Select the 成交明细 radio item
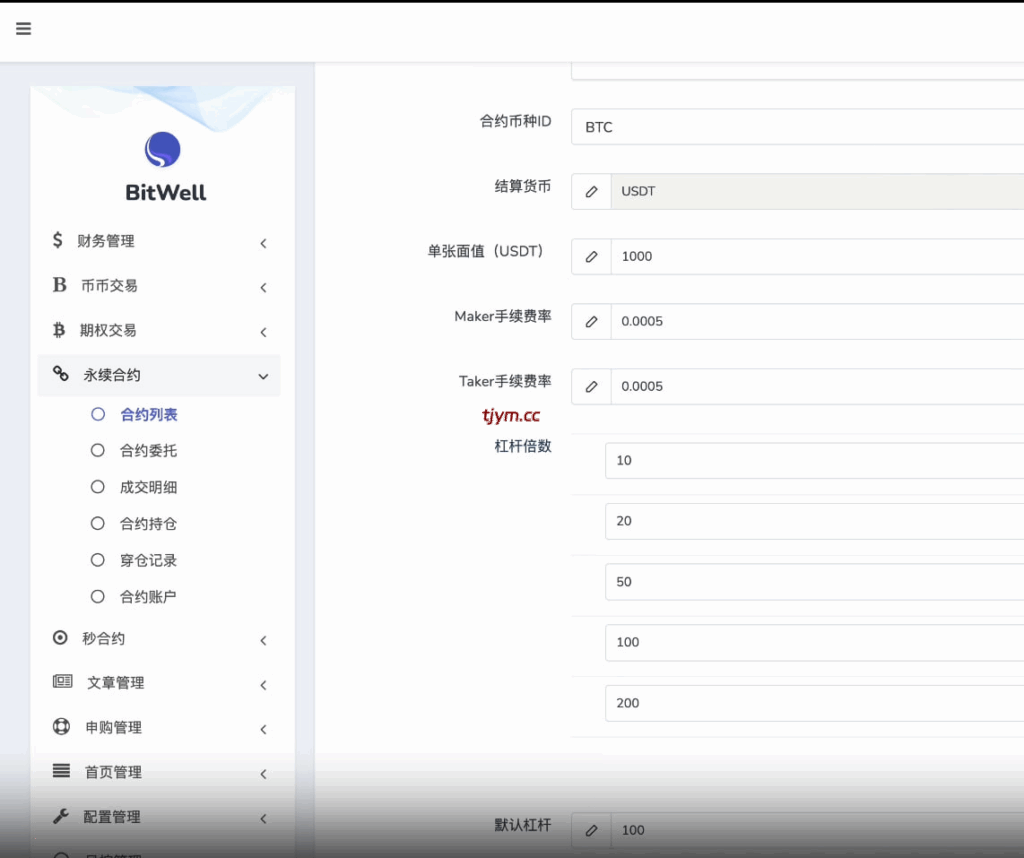Image resolution: width=1024 pixels, height=858 pixels. pos(98,487)
